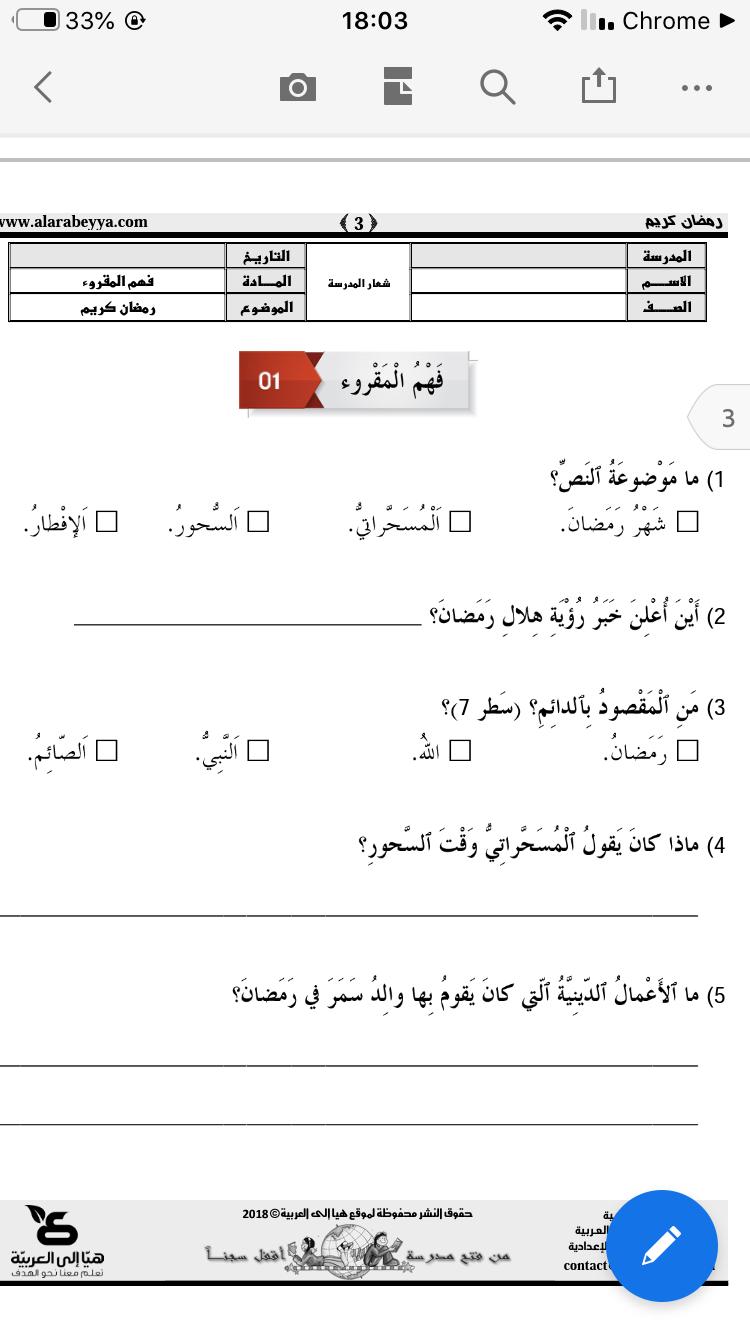
Task: Open the three-dot more options menu
Action: [x=696, y=88]
